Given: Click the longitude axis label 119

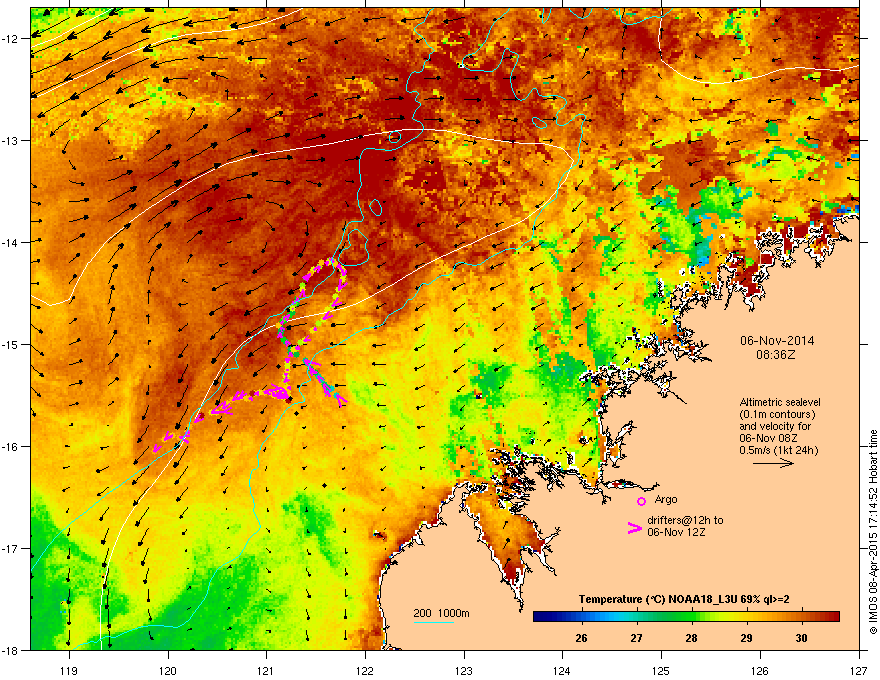Looking at the screenshot, I should 69,670.
